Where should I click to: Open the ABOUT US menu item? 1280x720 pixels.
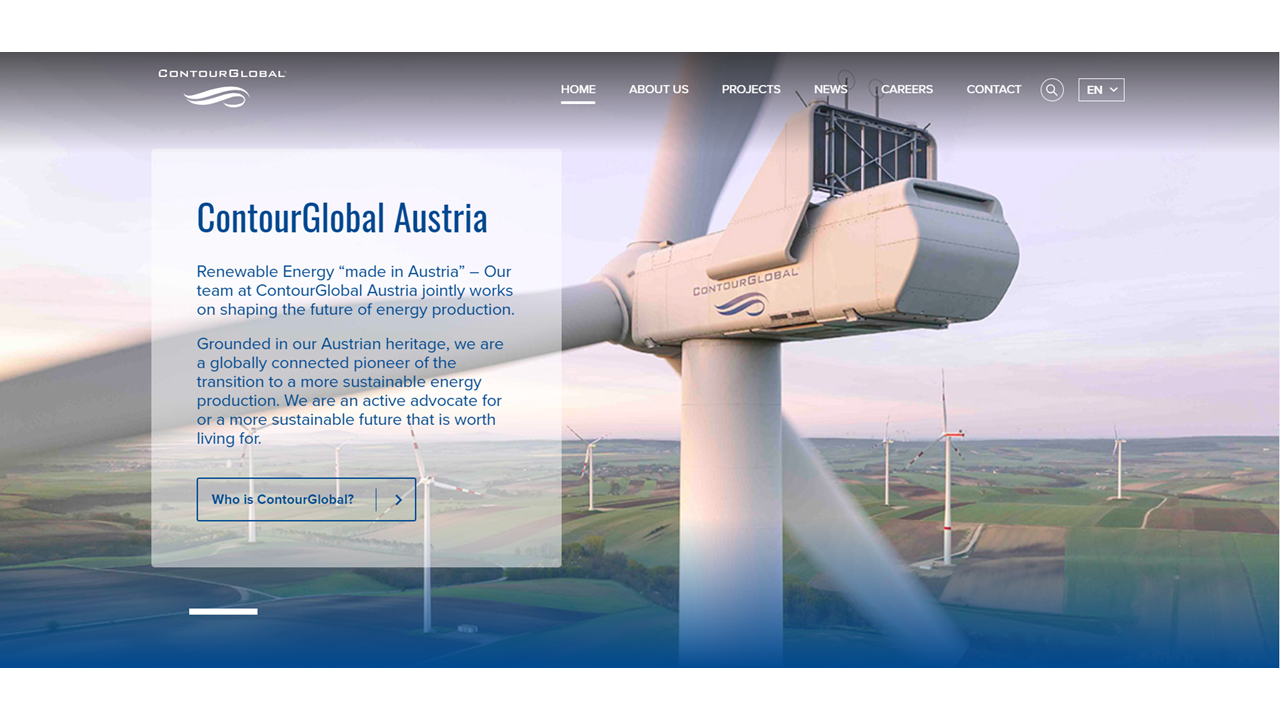coord(658,89)
